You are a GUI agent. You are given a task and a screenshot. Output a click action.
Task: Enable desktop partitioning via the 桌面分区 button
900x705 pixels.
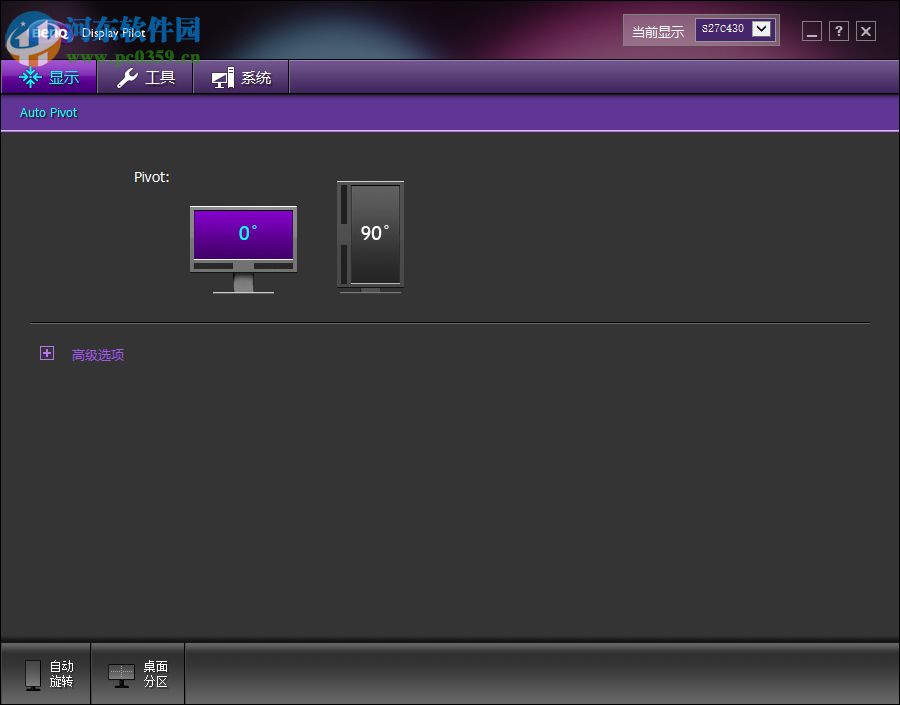137,673
